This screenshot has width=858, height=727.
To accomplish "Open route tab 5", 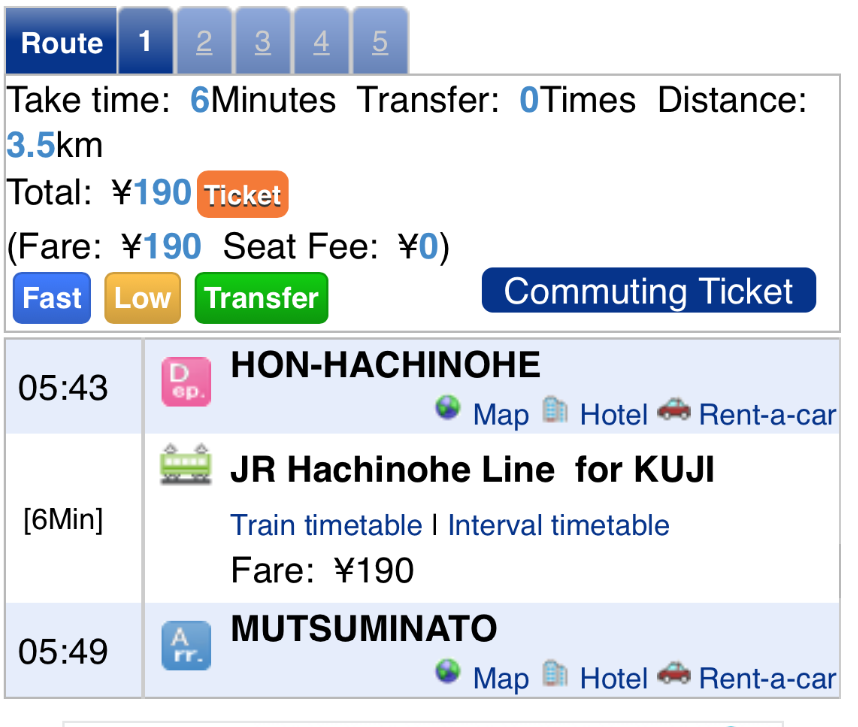I will (380, 41).
